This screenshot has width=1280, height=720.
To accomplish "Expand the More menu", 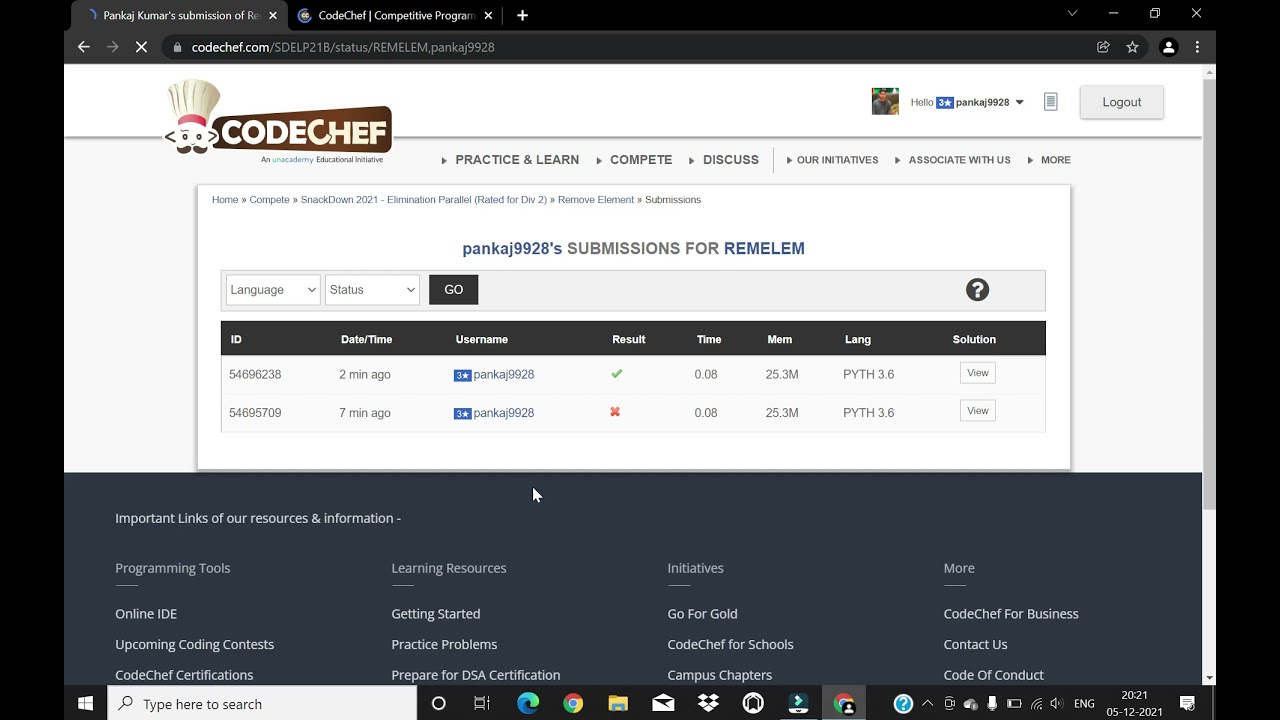I will point(1055,160).
